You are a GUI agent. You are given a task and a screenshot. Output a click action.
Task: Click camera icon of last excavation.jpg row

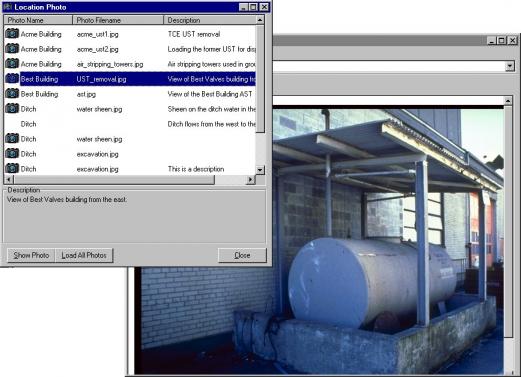pyautogui.click(x=12, y=169)
